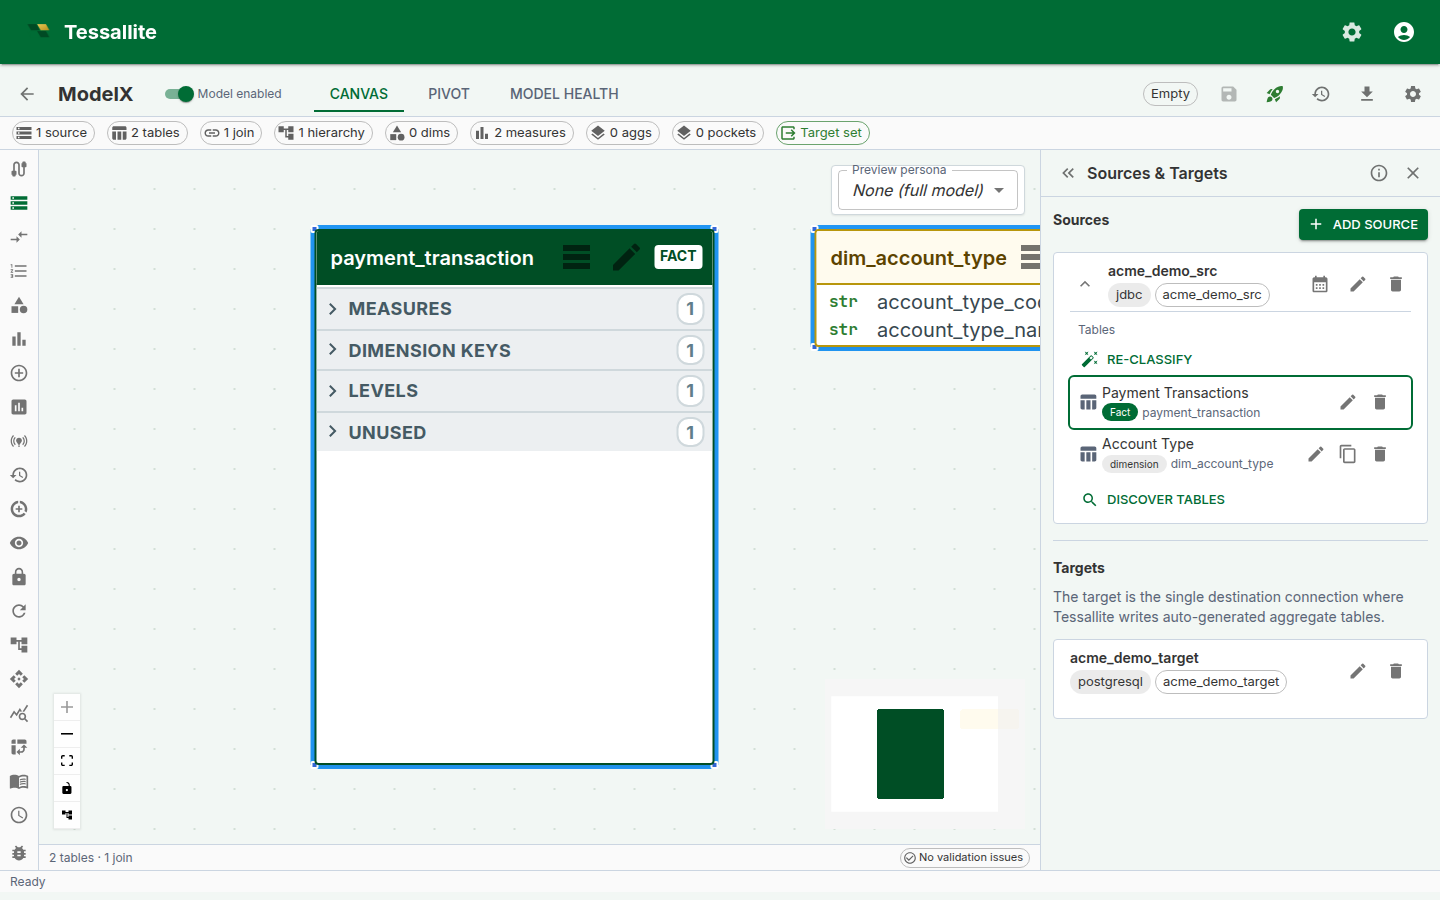The height and width of the screenshot is (900, 1440).
Task: Zoom out the canvas with the minus button
Action: 67,734
